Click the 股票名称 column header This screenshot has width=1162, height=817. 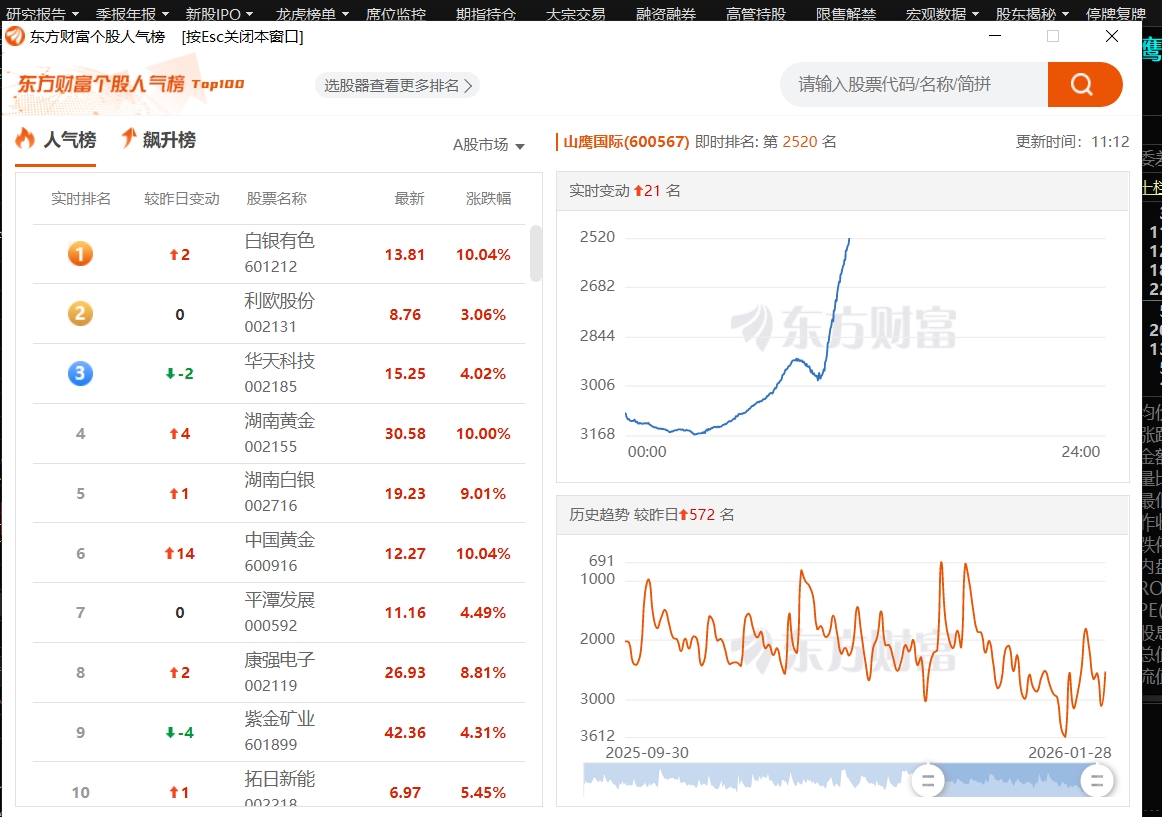[276, 199]
